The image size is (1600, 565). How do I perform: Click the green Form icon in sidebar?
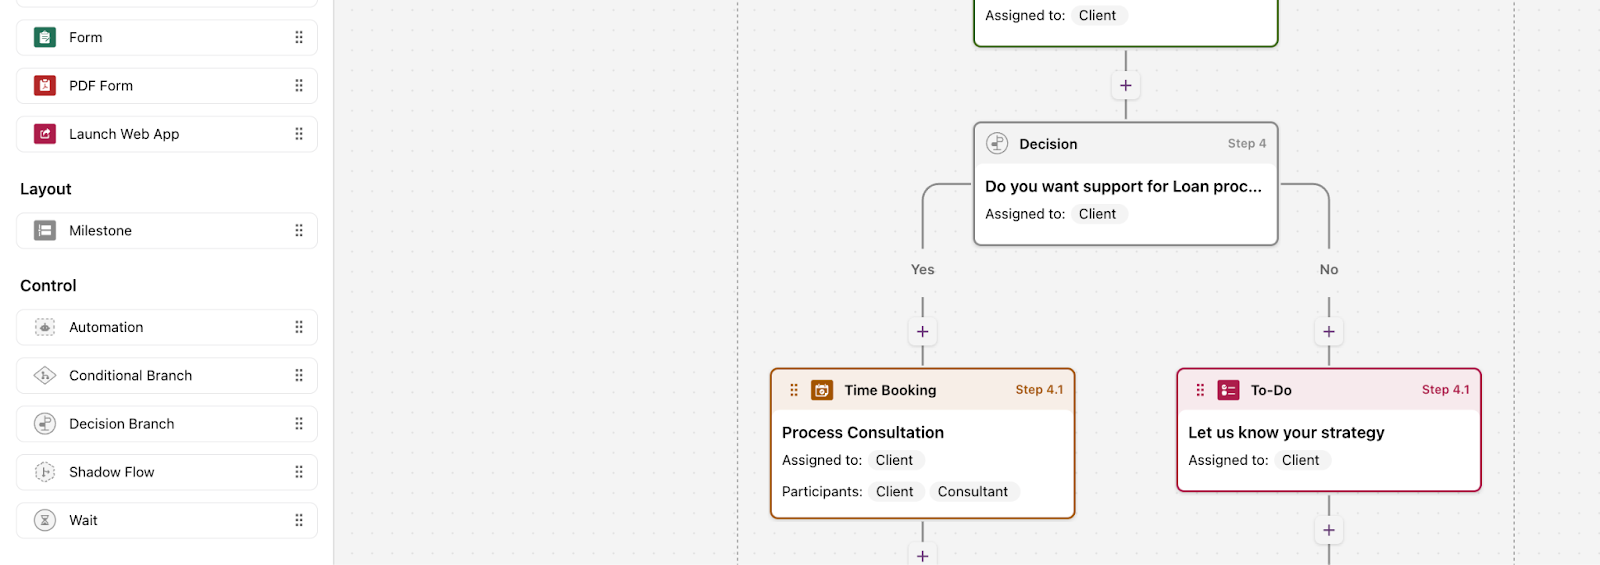(x=45, y=38)
